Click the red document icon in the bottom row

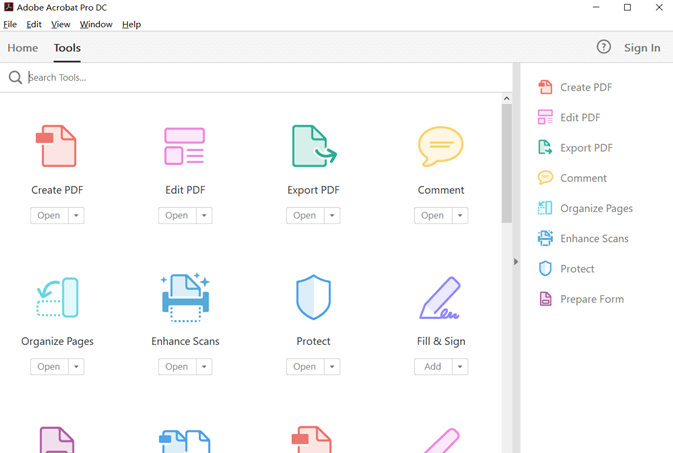click(312, 440)
